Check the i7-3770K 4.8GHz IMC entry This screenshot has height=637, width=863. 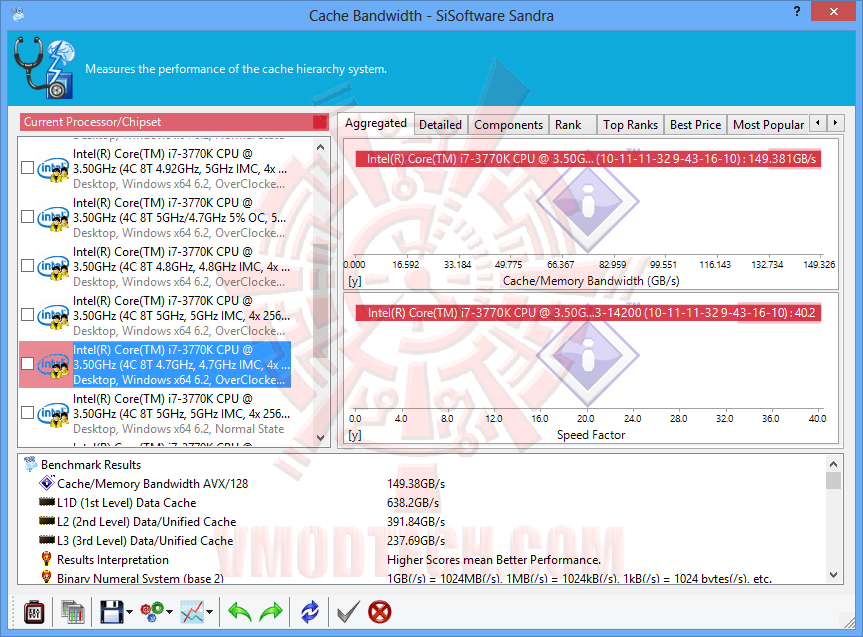[x=27, y=265]
